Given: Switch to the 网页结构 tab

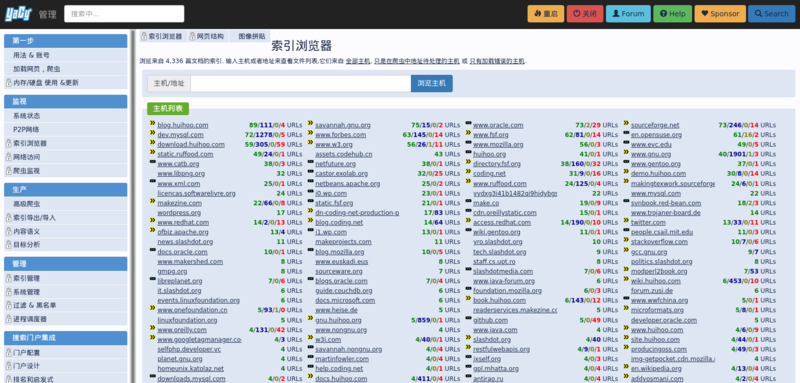Looking at the screenshot, I should 206,36.
